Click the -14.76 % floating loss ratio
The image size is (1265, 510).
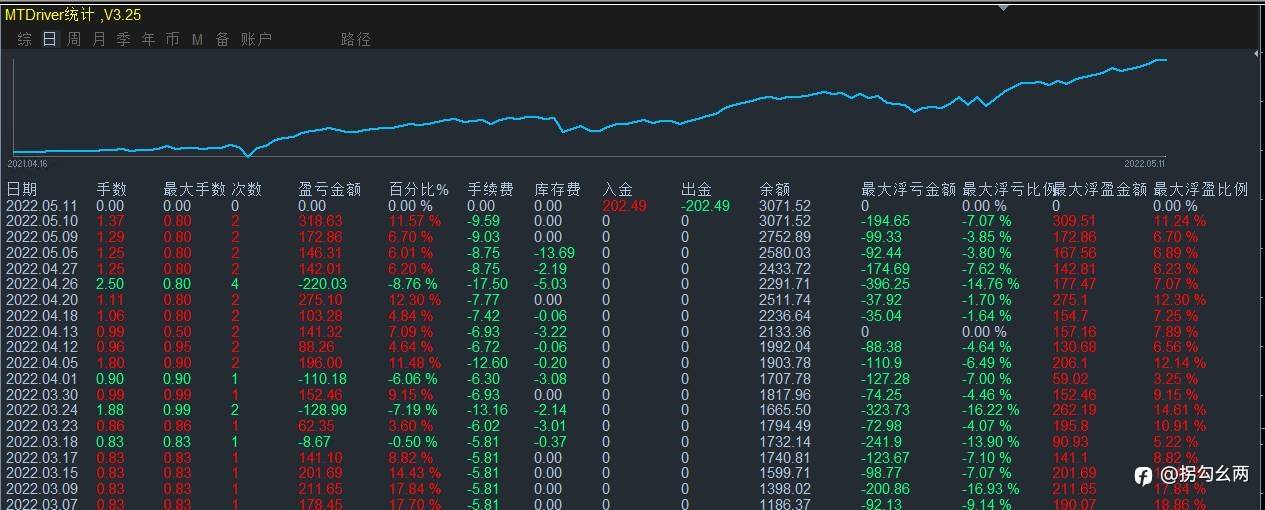pyautogui.click(x=991, y=284)
